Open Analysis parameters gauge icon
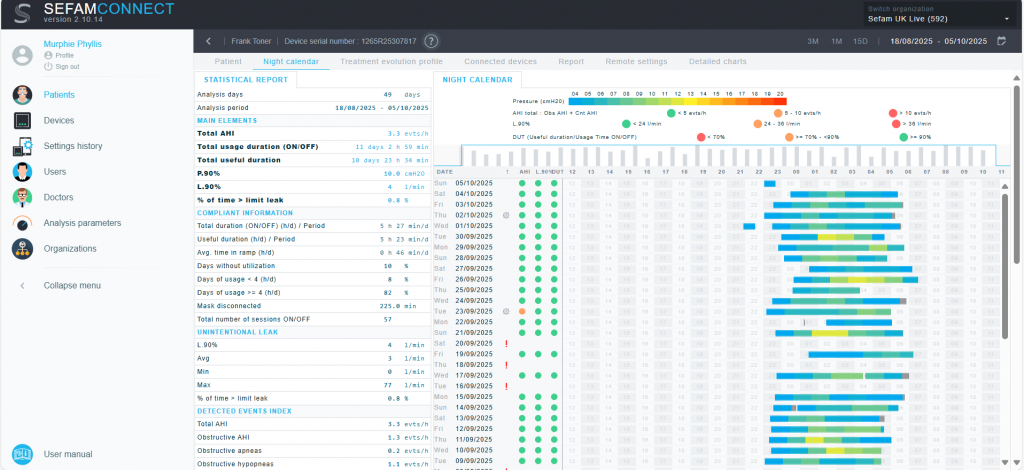The image size is (1024, 470). click(x=23, y=223)
